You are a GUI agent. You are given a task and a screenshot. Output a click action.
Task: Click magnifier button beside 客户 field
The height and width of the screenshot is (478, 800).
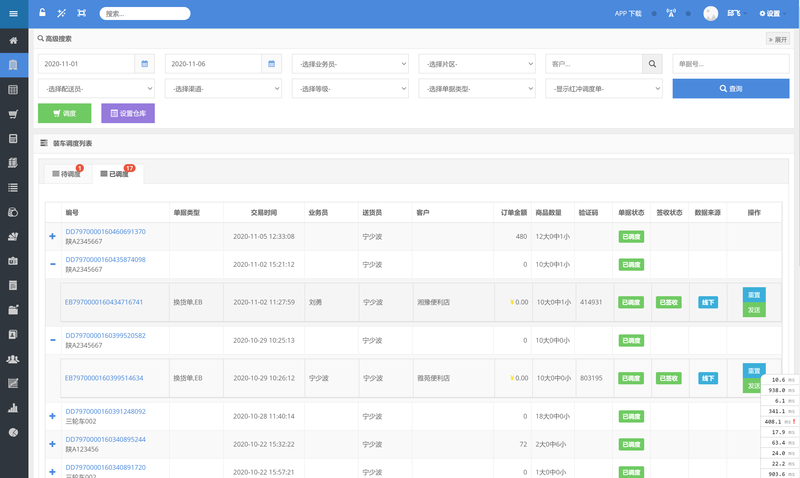pos(652,64)
